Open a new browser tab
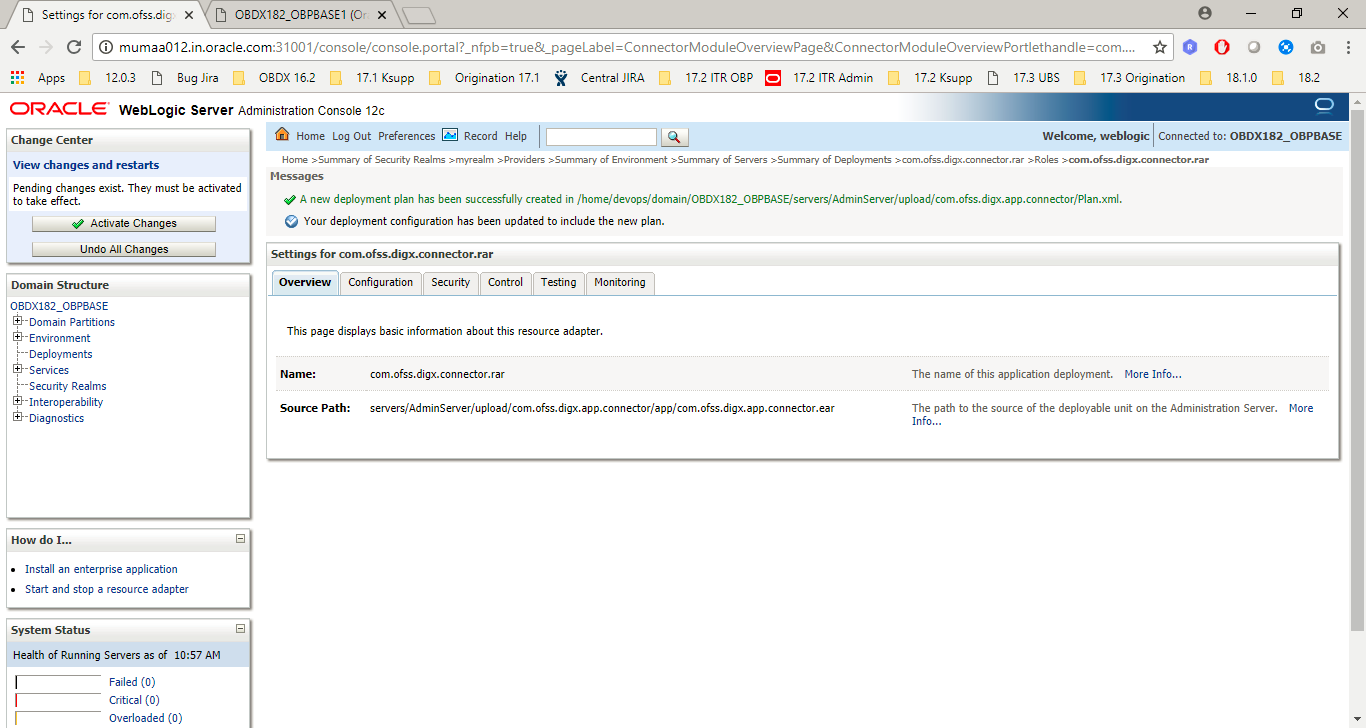Viewport: 1366px width, 728px height. 420,15
